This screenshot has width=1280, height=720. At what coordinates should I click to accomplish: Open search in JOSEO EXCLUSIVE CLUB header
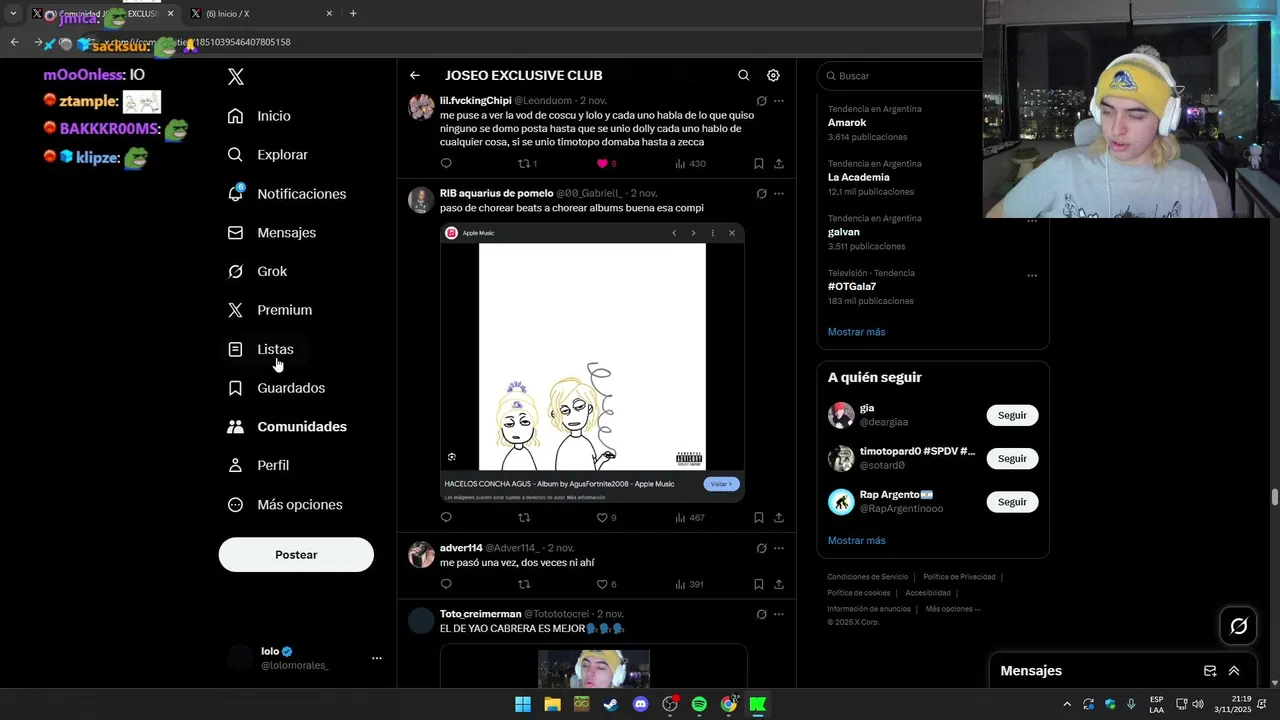pos(743,75)
